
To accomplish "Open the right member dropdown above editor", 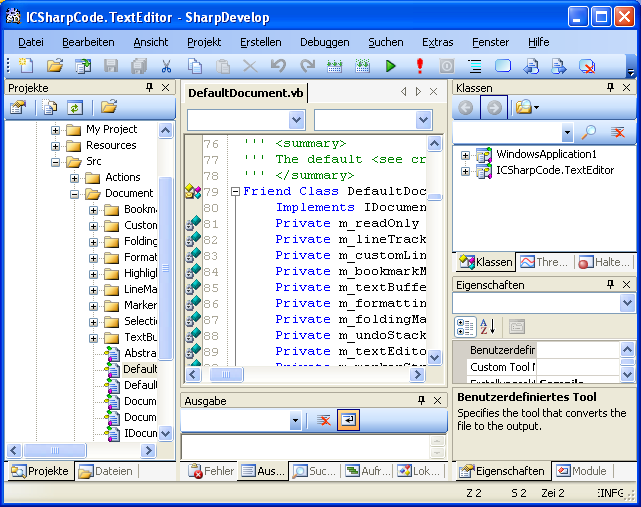I will click(424, 120).
